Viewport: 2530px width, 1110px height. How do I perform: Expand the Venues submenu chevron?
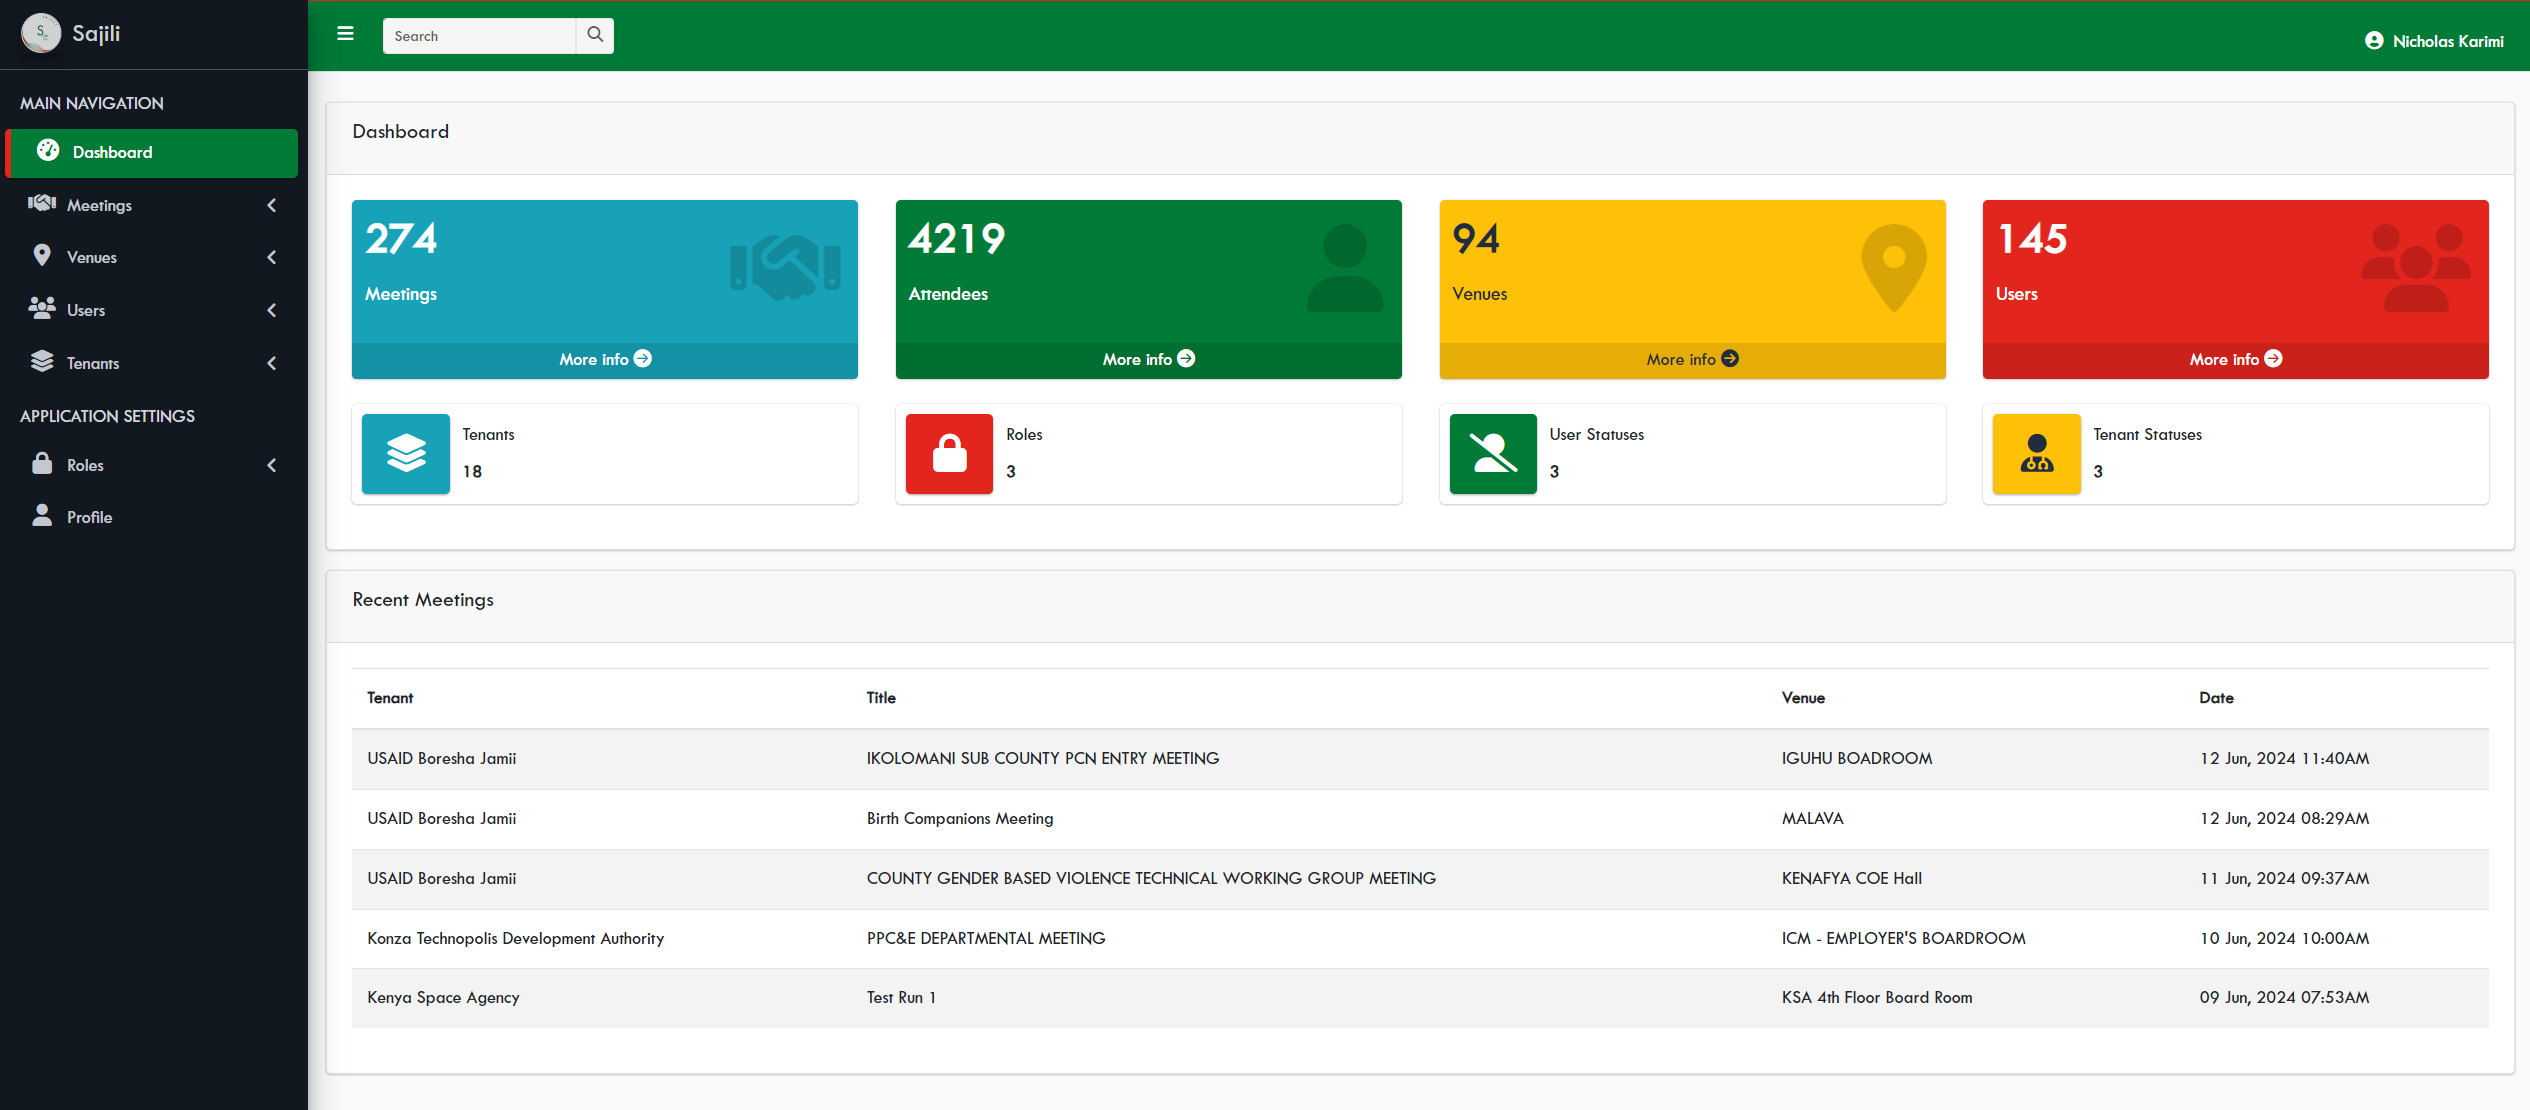[272, 257]
